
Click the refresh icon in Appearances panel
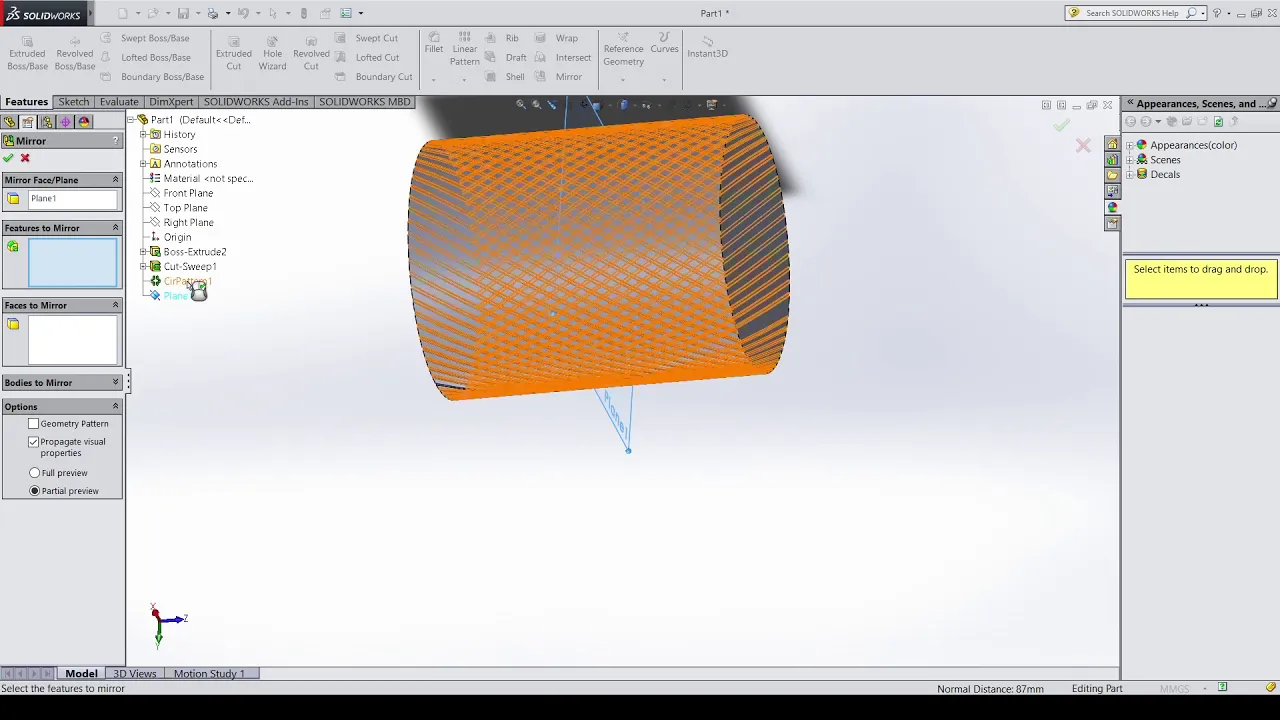[1218, 122]
